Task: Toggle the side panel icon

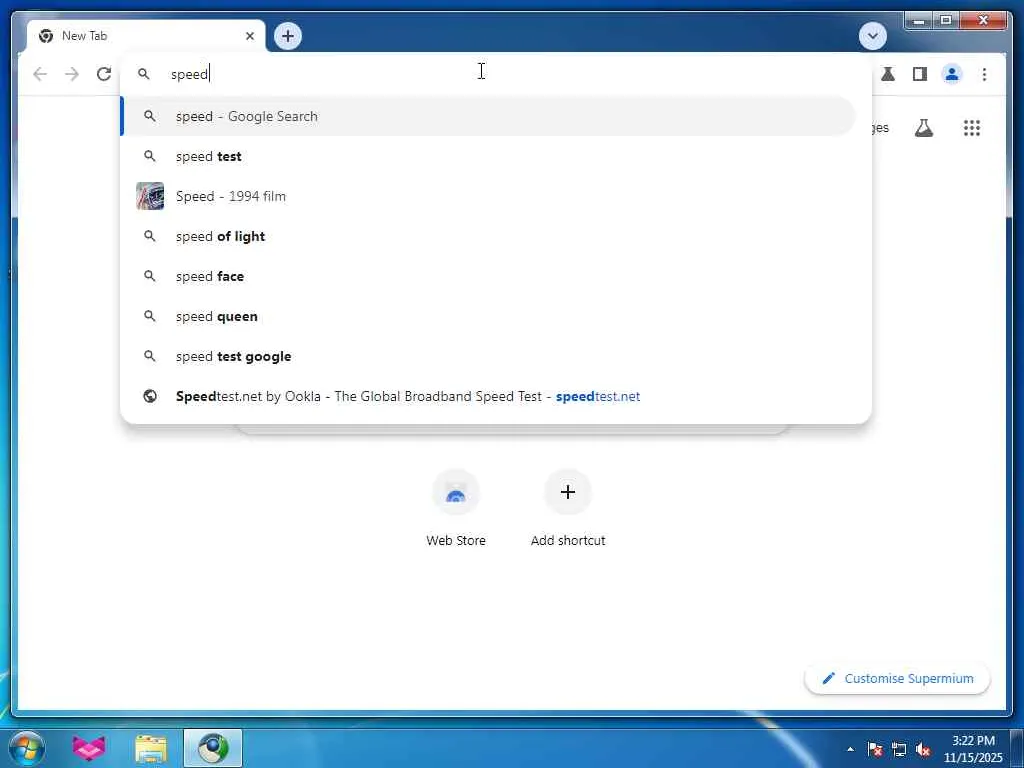Action: (920, 74)
